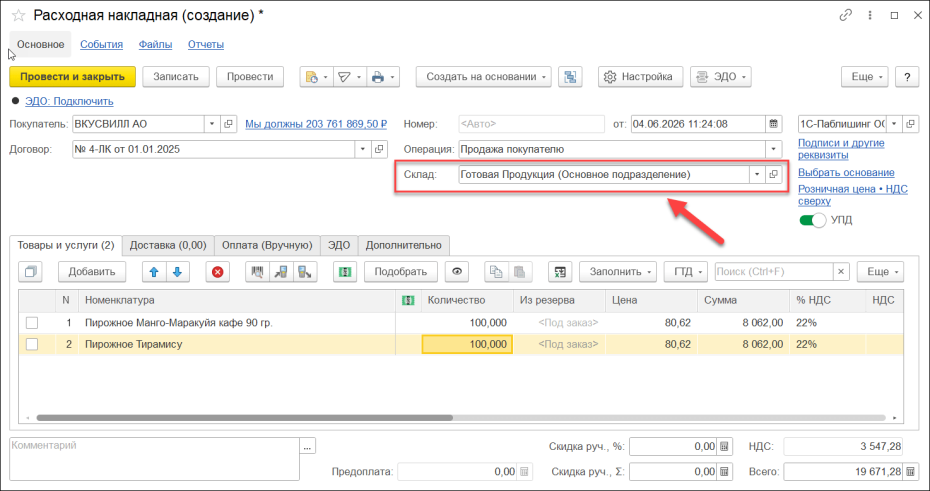Screen dimensions: 930x491
Task: Click Выбрать основание link
Action: 846,173
